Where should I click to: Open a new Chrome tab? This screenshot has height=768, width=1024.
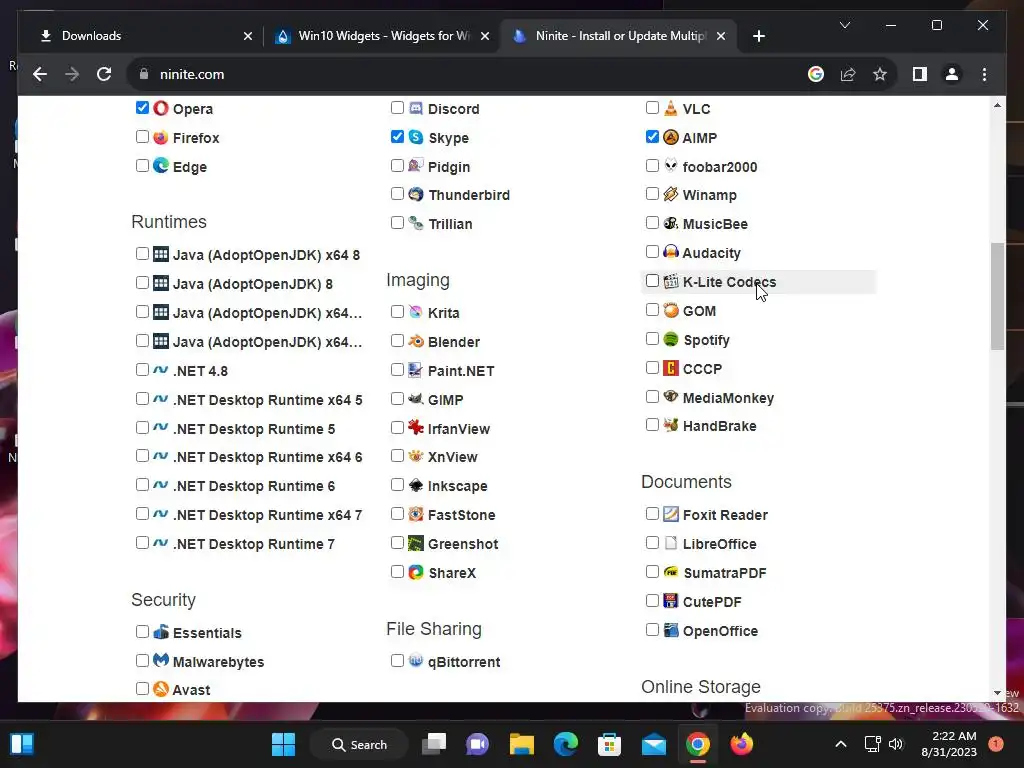[759, 36]
